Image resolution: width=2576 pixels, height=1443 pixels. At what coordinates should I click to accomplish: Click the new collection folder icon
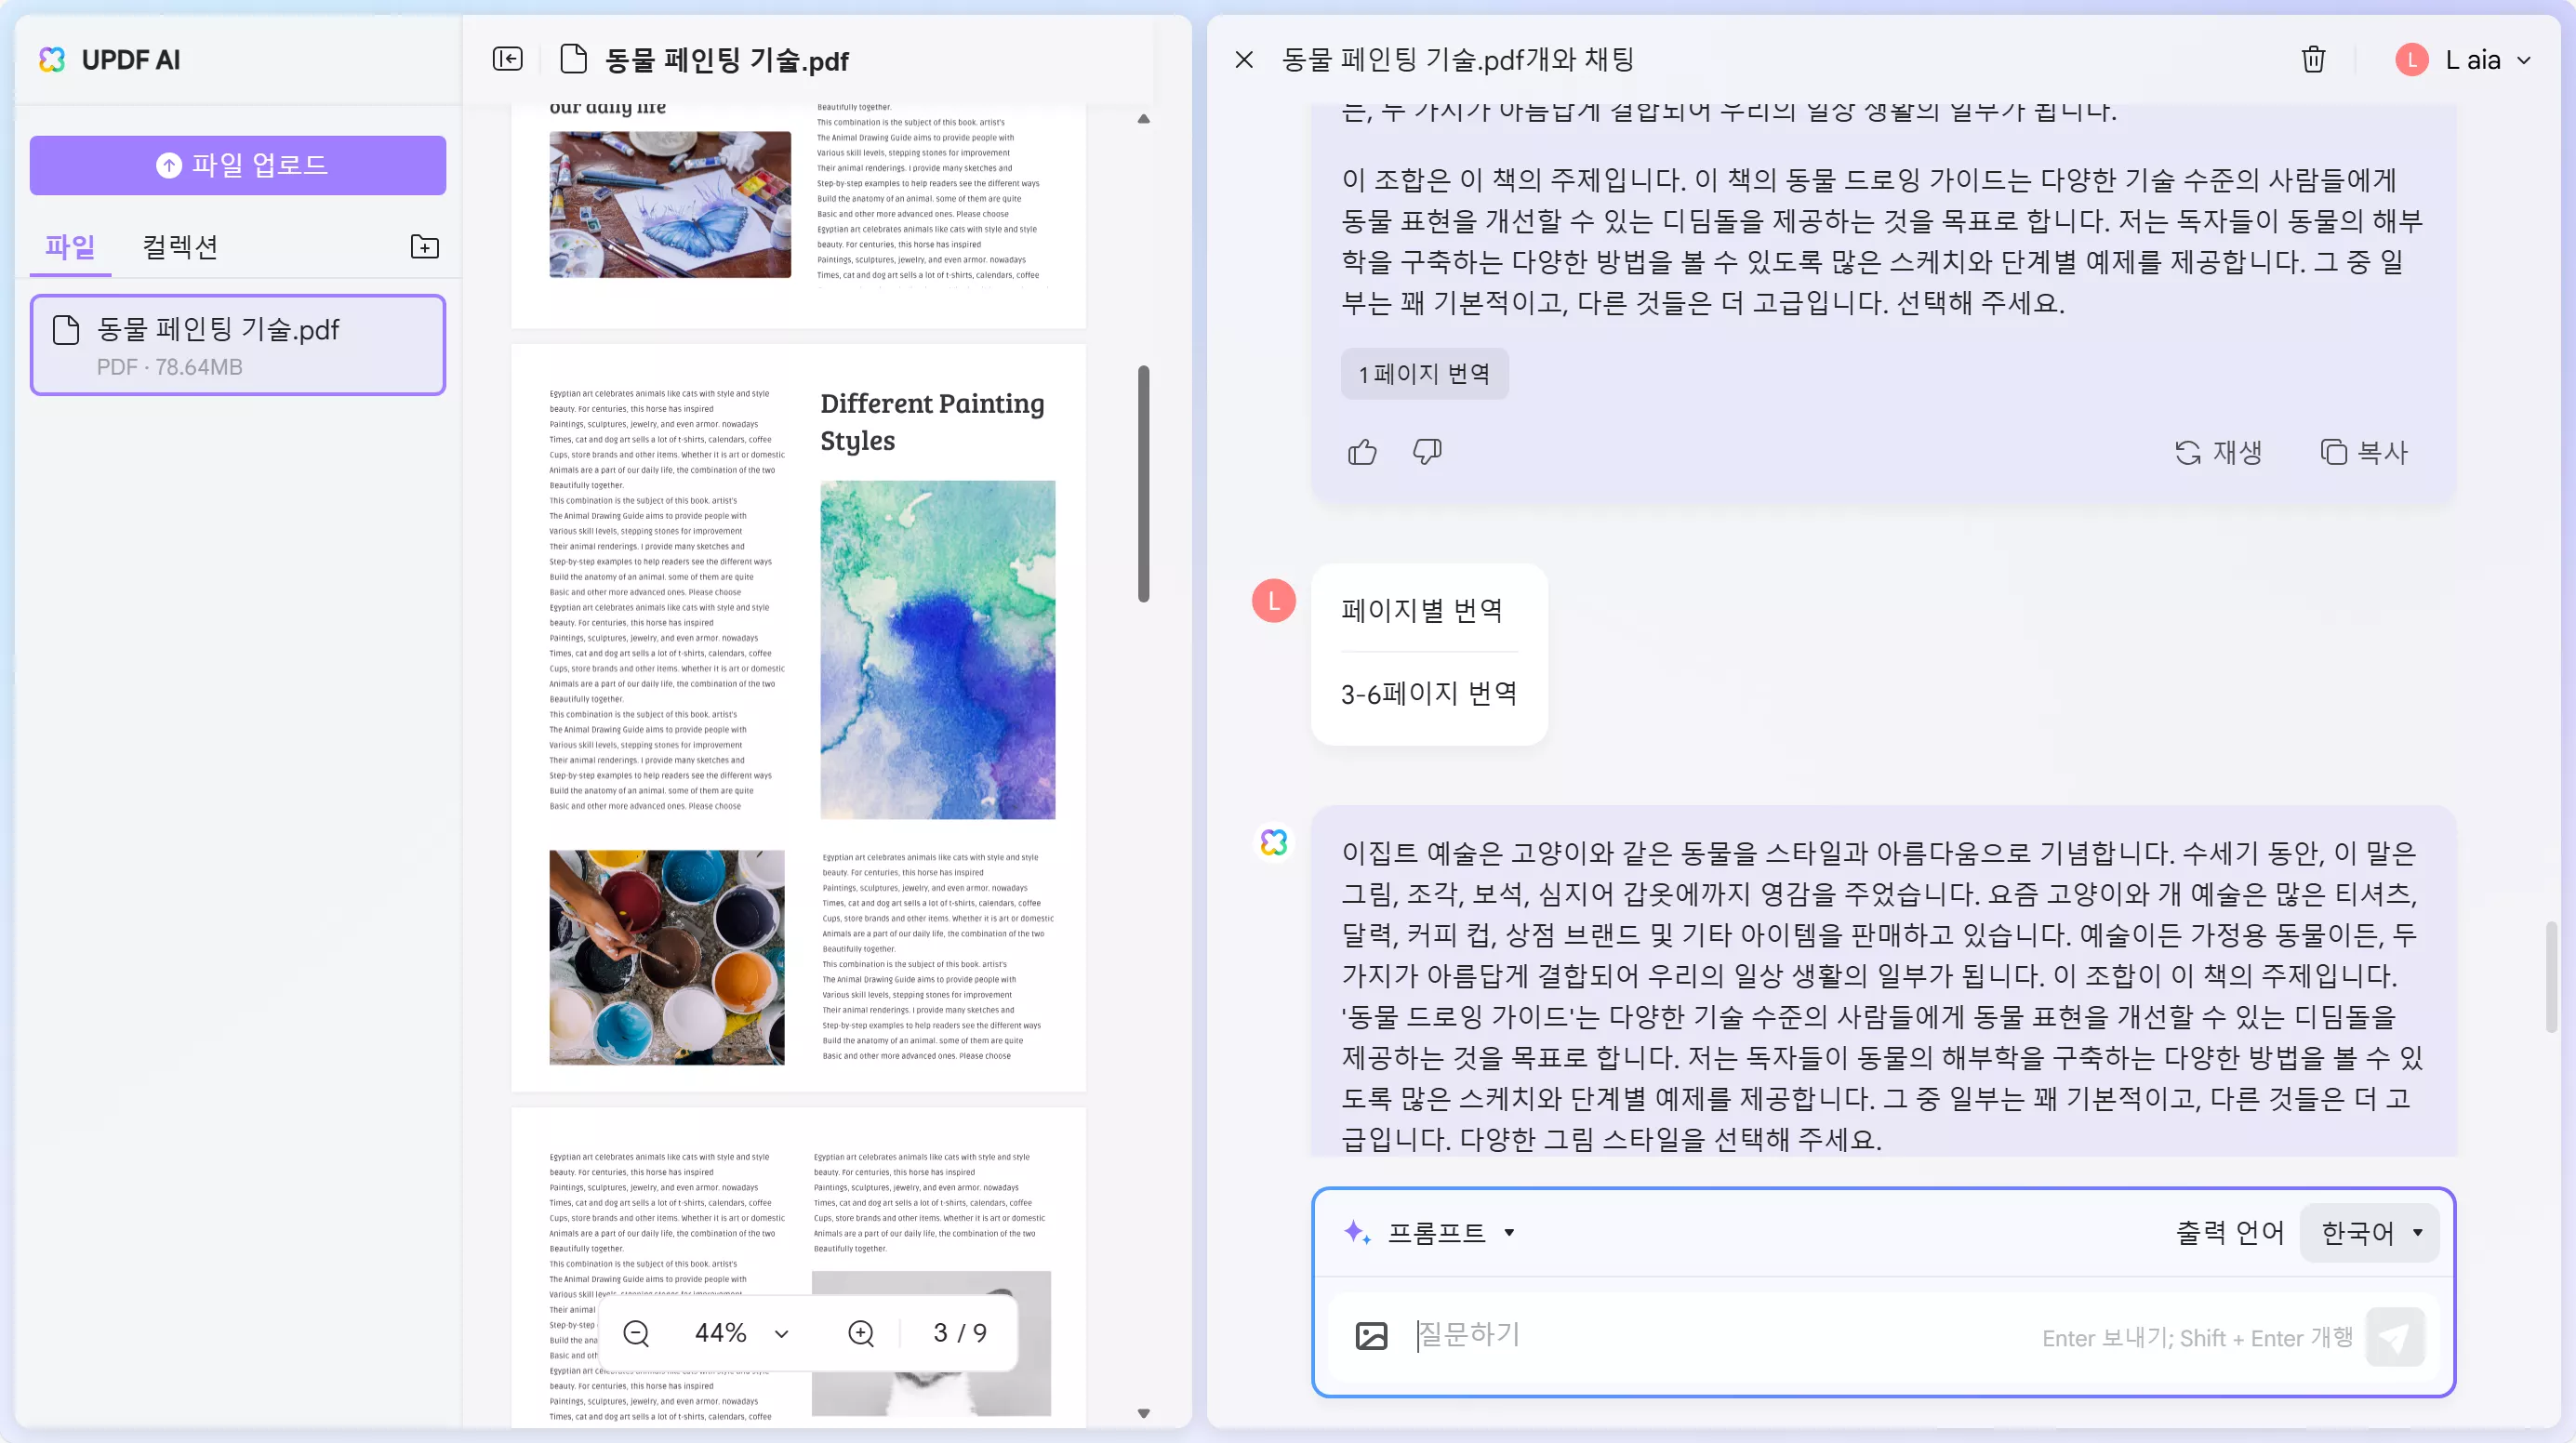click(x=425, y=247)
